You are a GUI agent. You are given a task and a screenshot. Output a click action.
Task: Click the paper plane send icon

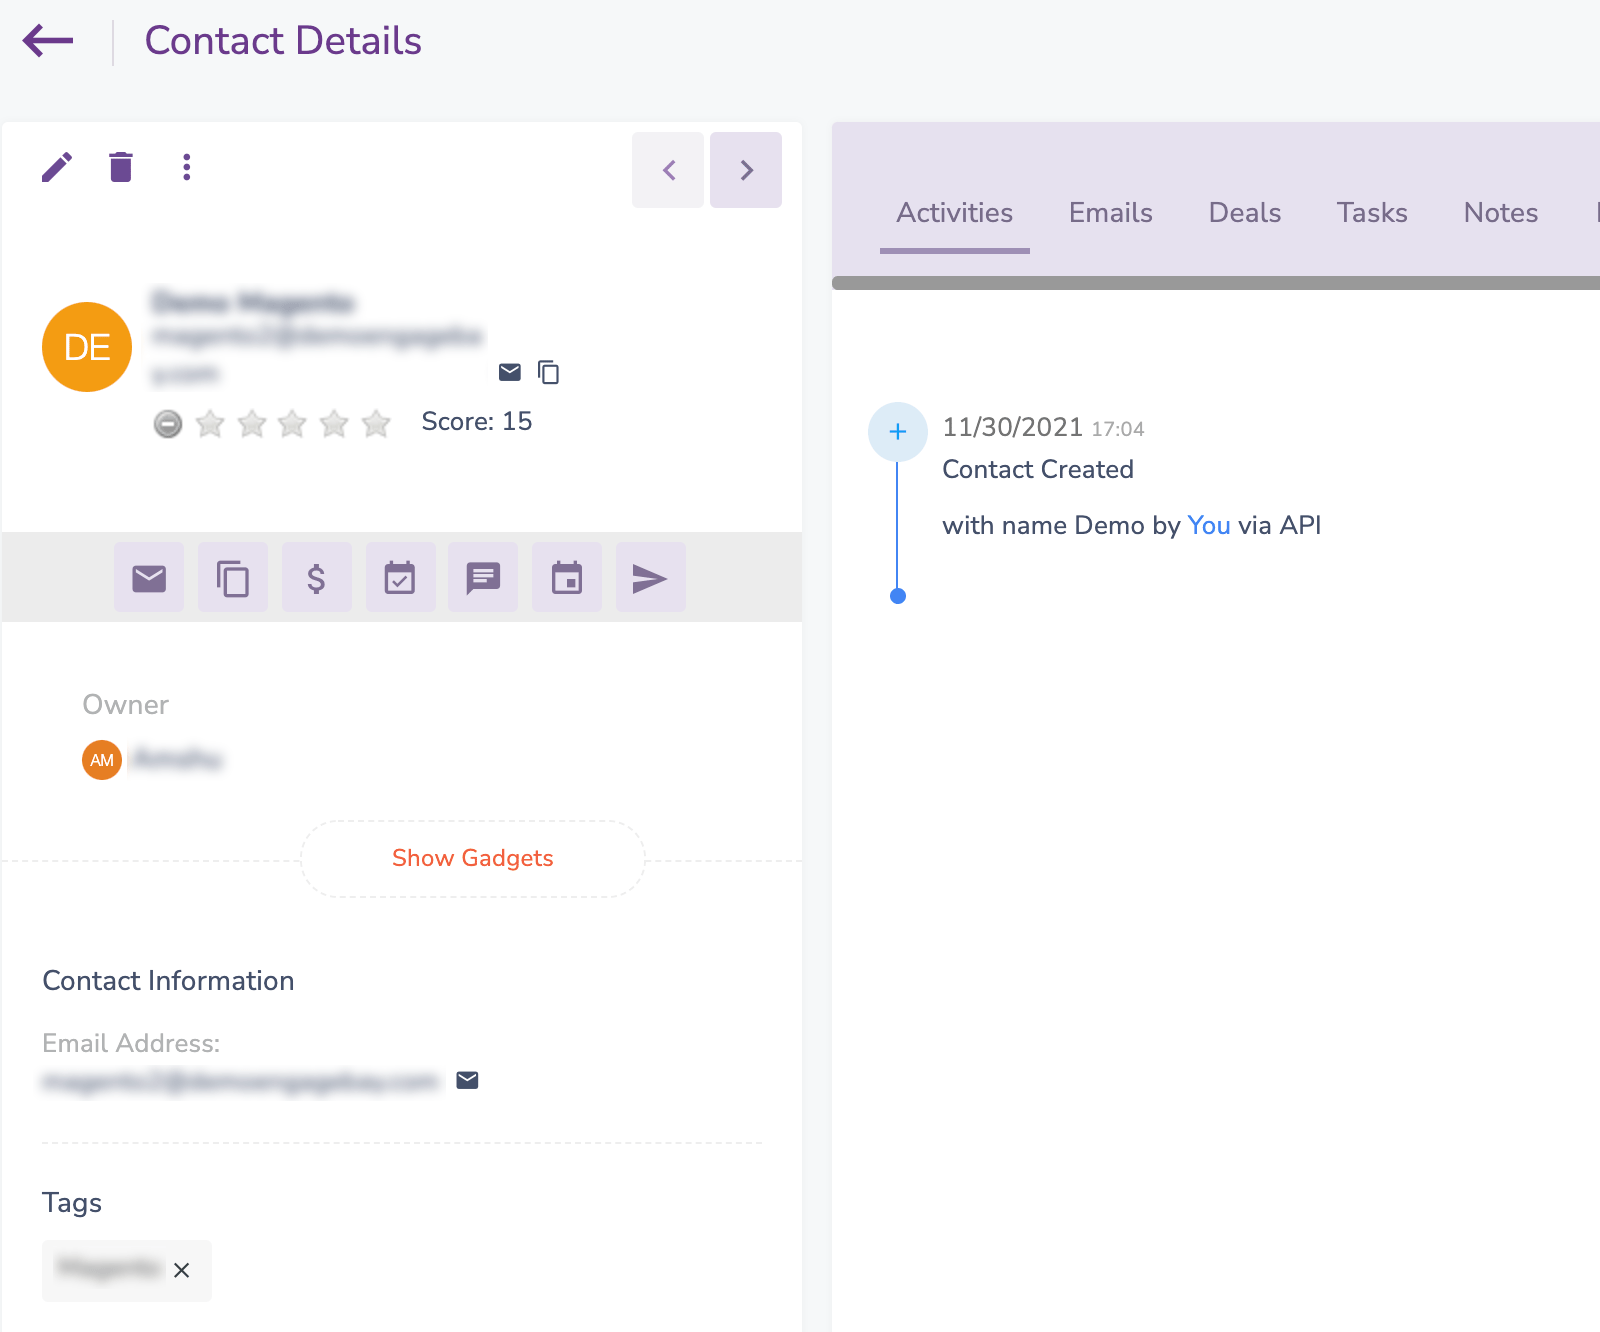pos(650,578)
